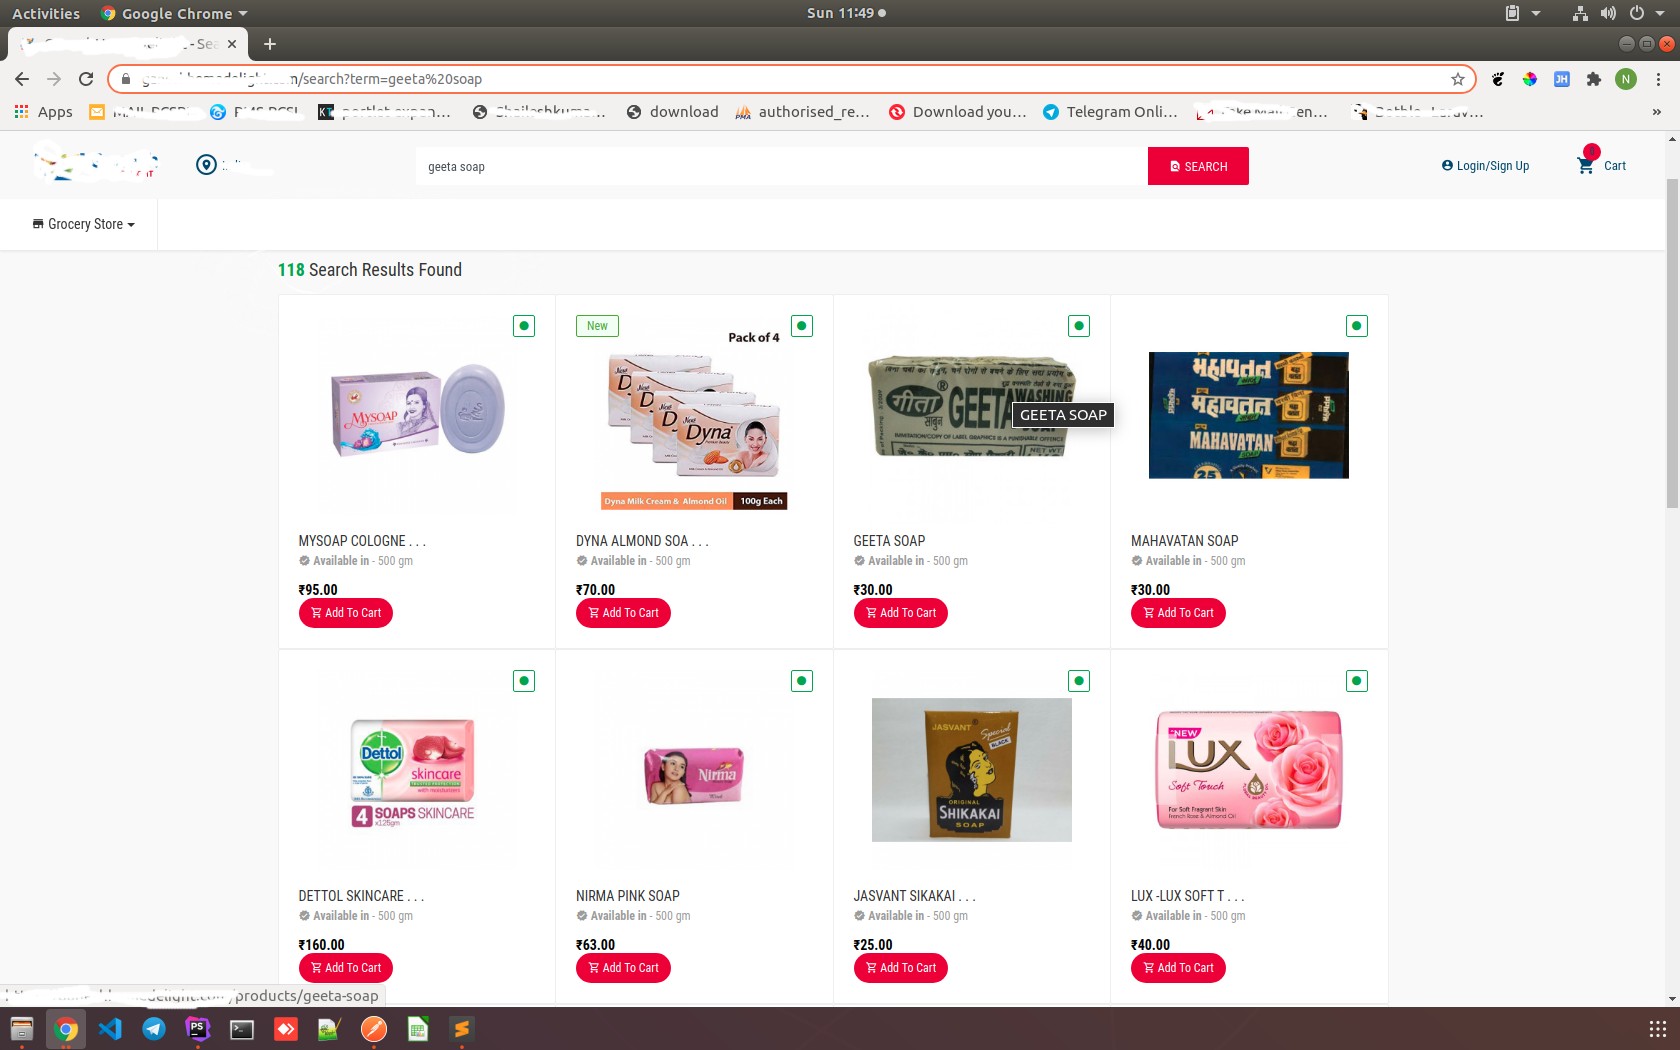Open Mahavatan soap product image
Viewport: 1680px width, 1050px height.
coord(1248,415)
